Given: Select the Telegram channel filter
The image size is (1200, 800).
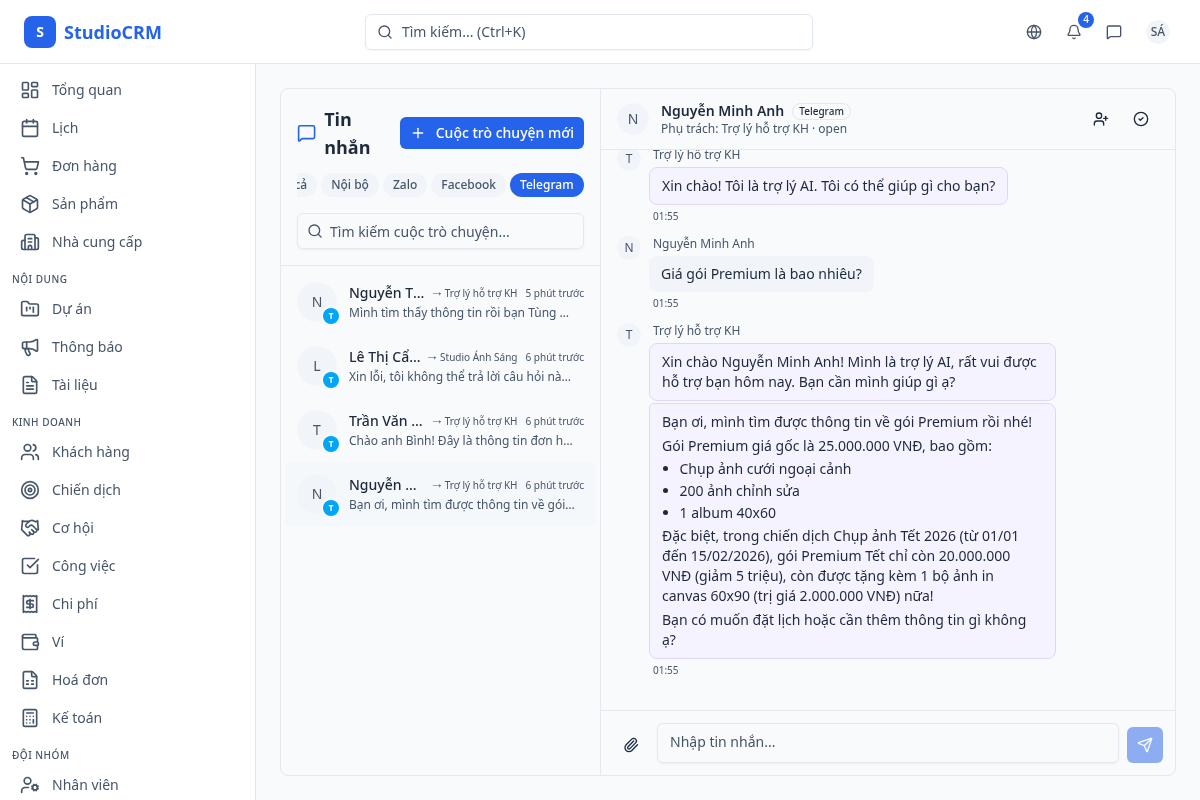Looking at the screenshot, I should pyautogui.click(x=546, y=185).
